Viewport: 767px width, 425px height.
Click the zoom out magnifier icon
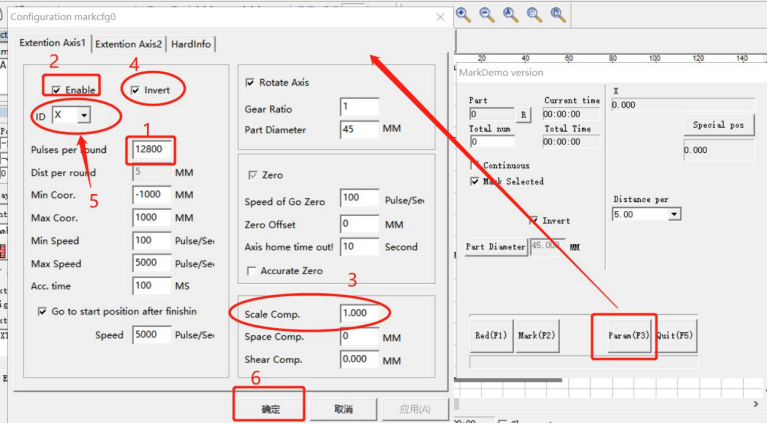click(x=487, y=14)
